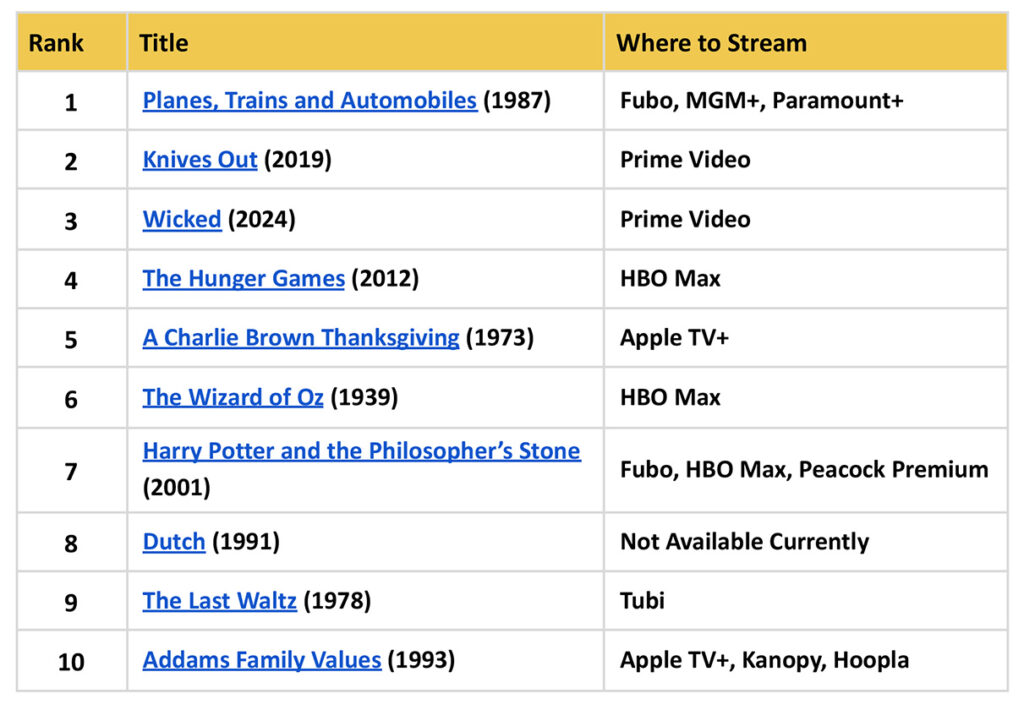Viewport: 1024px width, 710px height.
Task: Select the Tubi streaming cell
Action: (642, 601)
